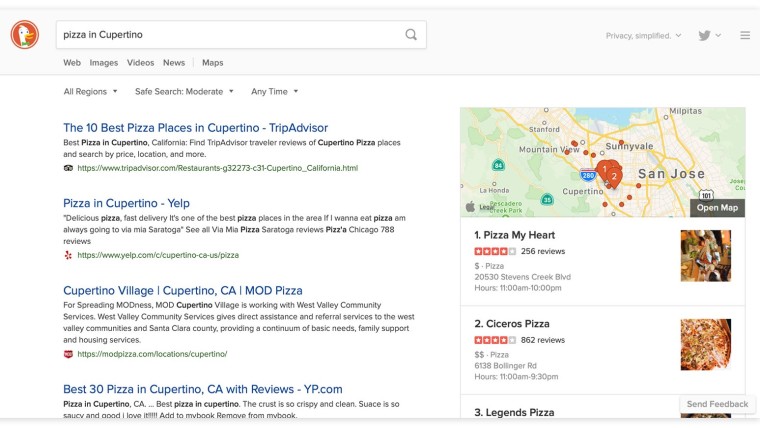760x428 pixels.
Task: Click Highway 84 marker on map
Action: click(498, 165)
